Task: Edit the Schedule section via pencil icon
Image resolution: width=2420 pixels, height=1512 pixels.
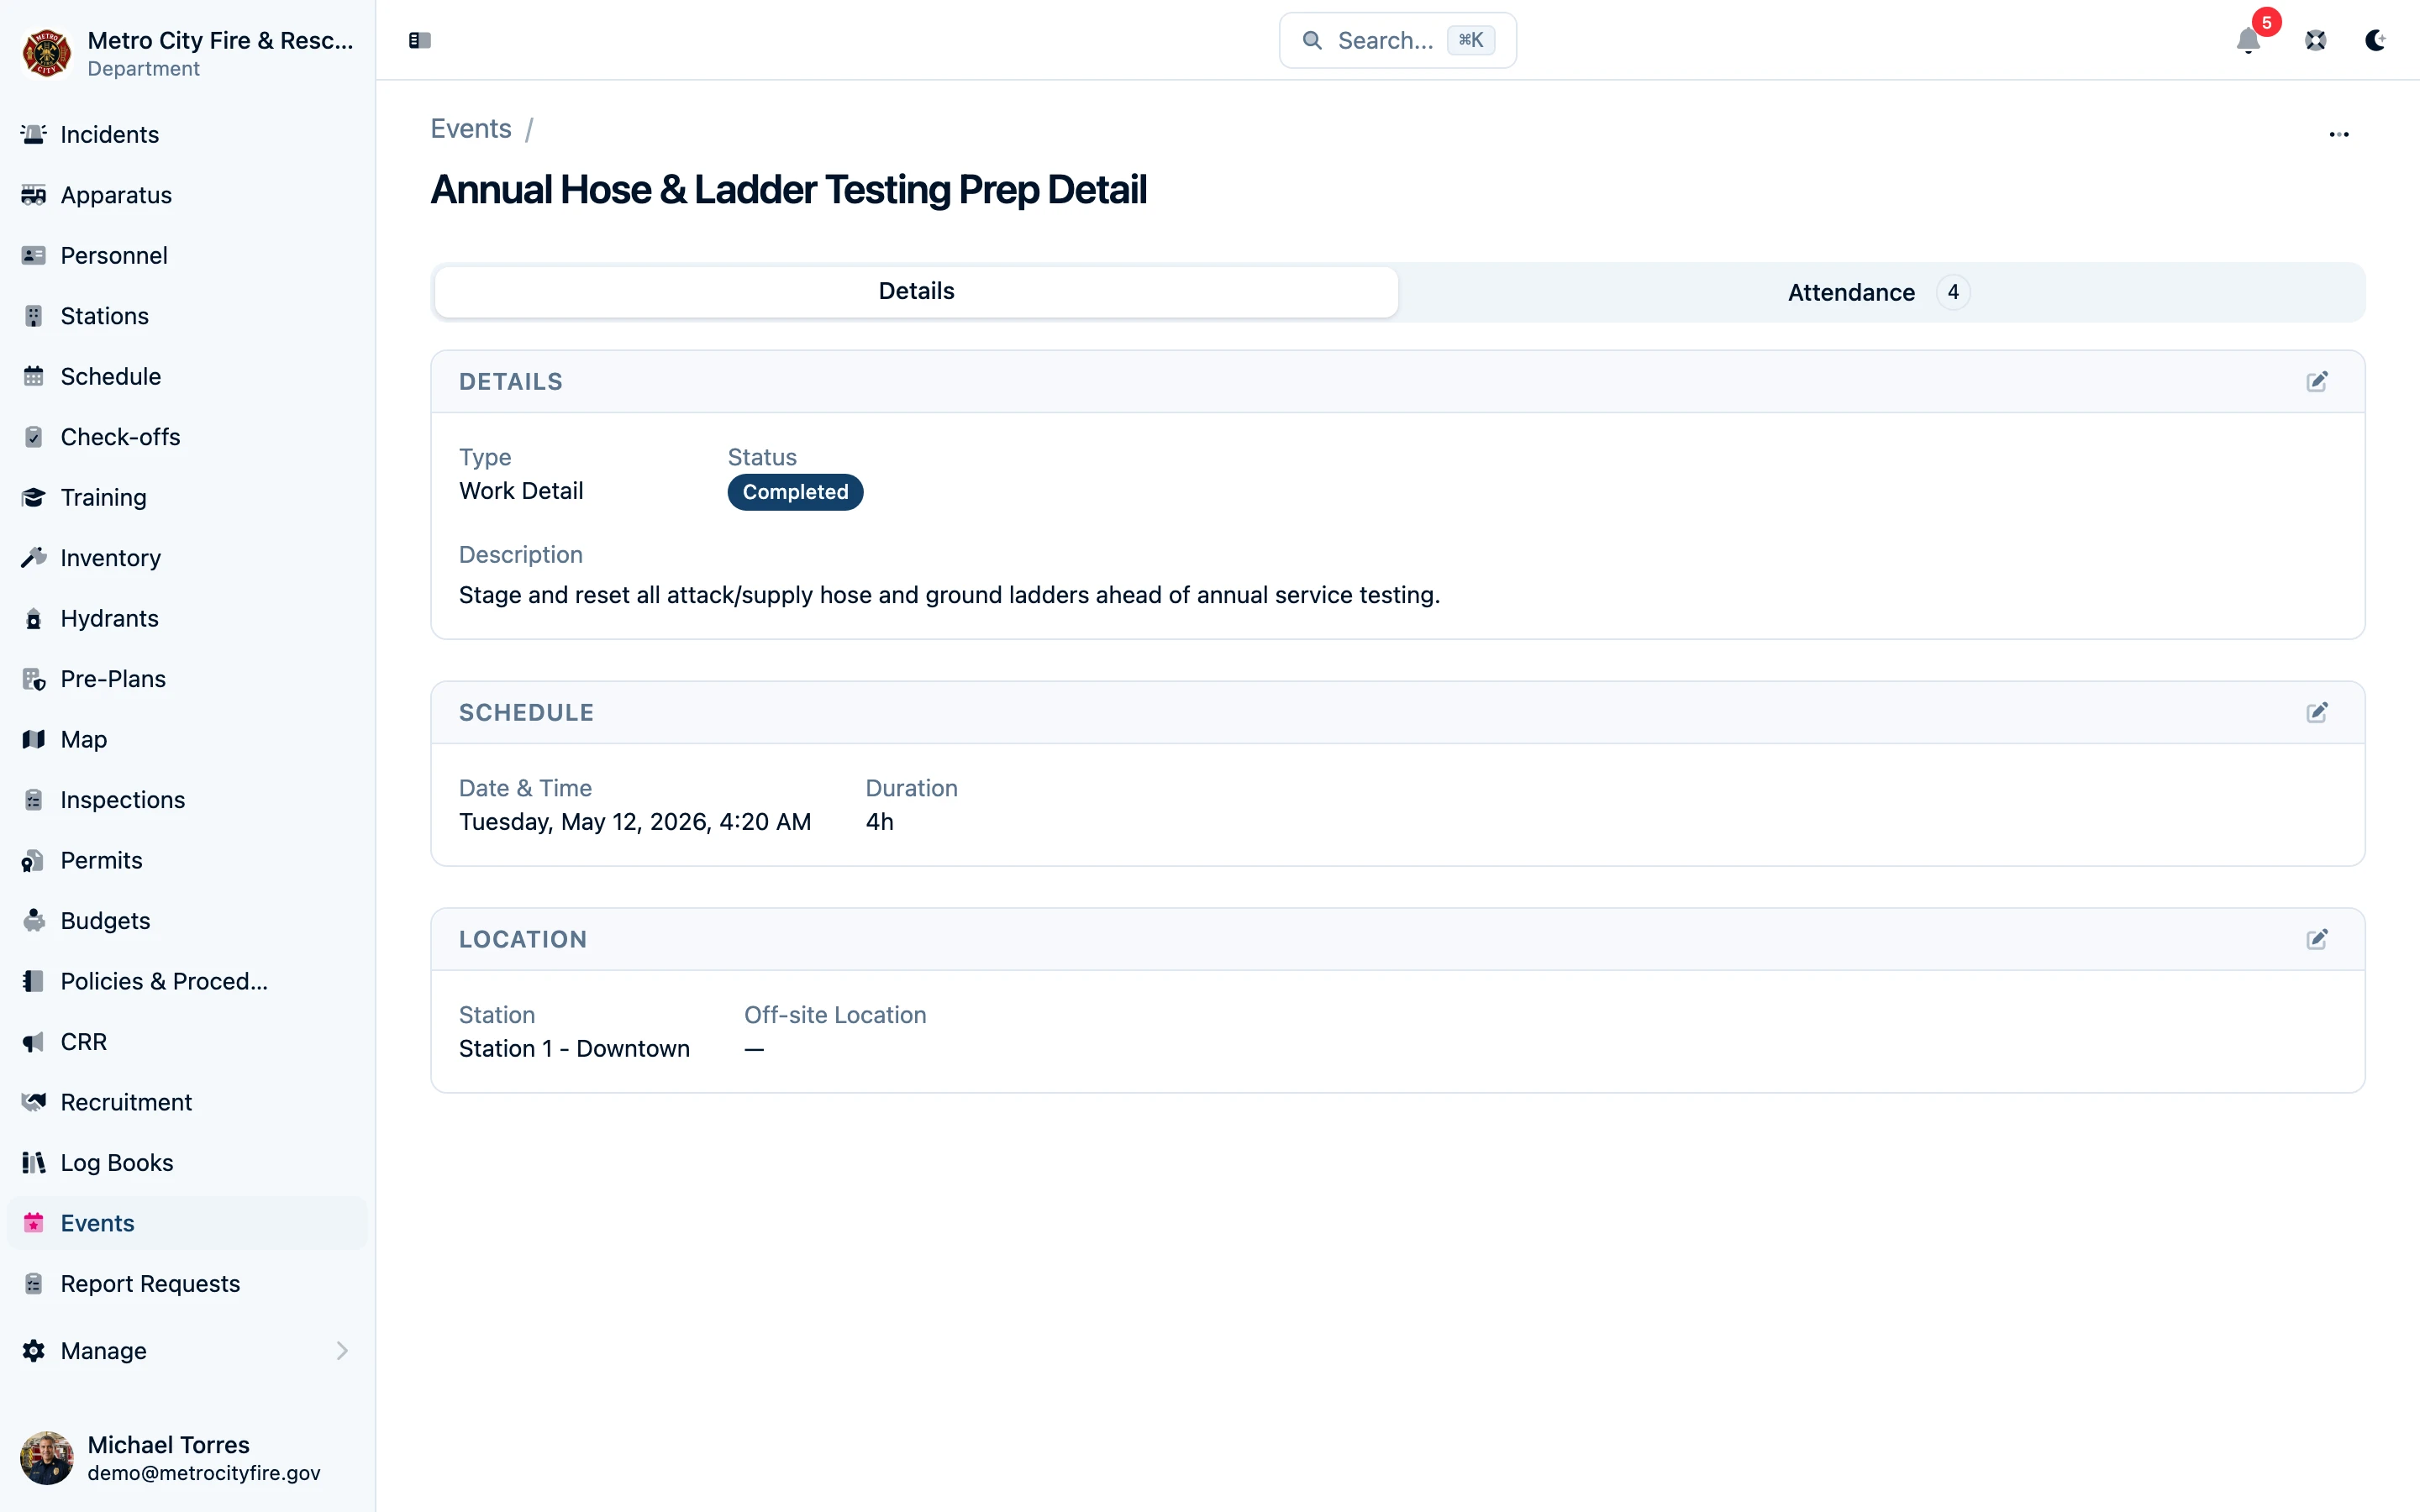Action: (x=2317, y=712)
